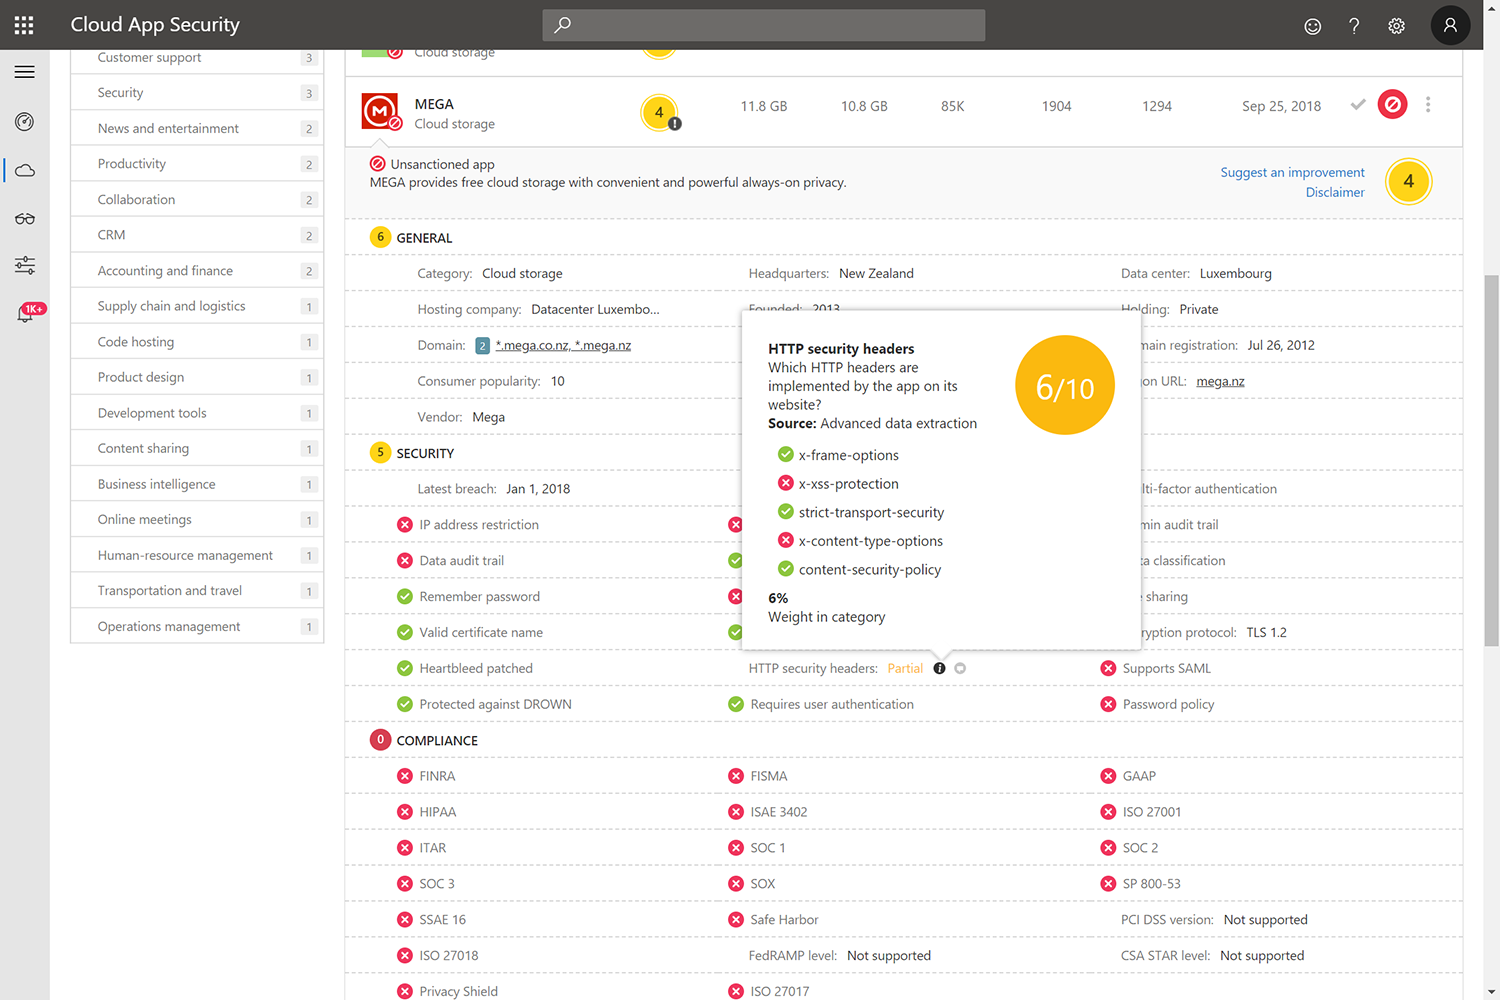
Task: Open the help question mark icon
Action: (1354, 25)
